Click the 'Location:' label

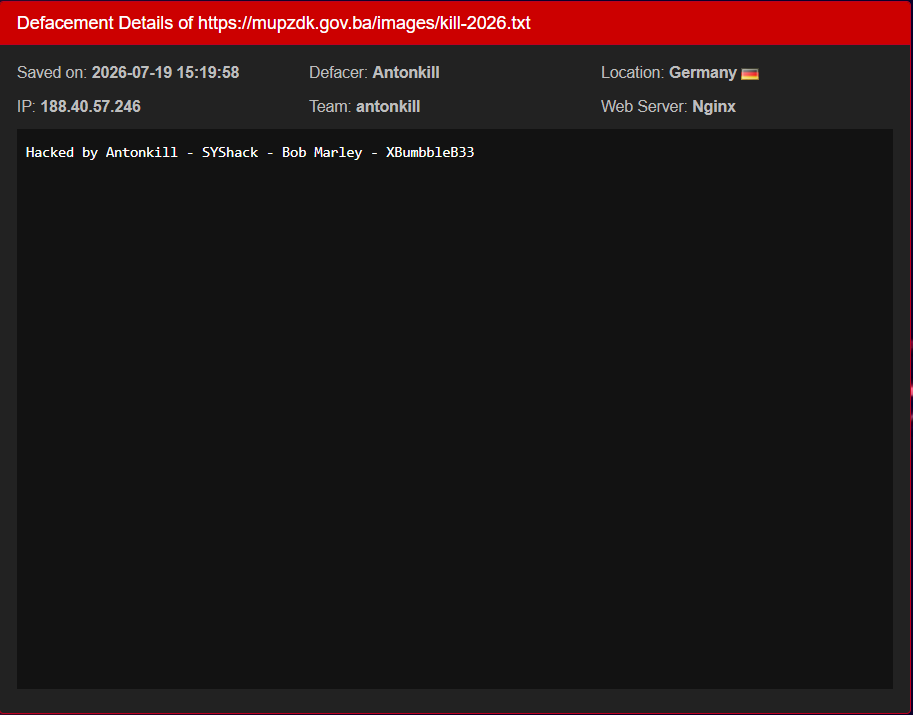coord(632,73)
